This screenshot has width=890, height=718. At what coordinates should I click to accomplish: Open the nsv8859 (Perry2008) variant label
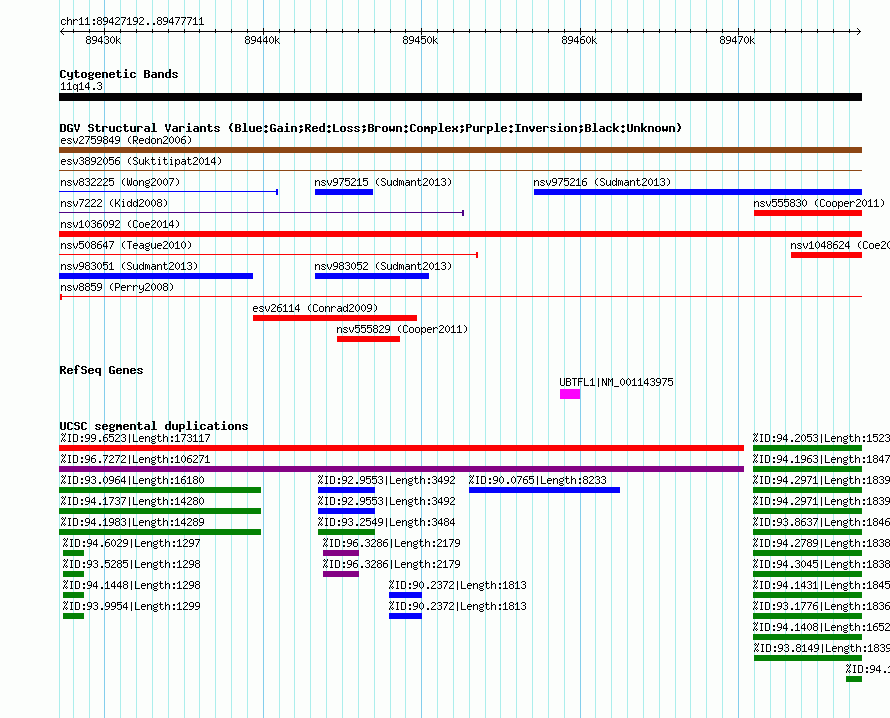click(x=117, y=287)
